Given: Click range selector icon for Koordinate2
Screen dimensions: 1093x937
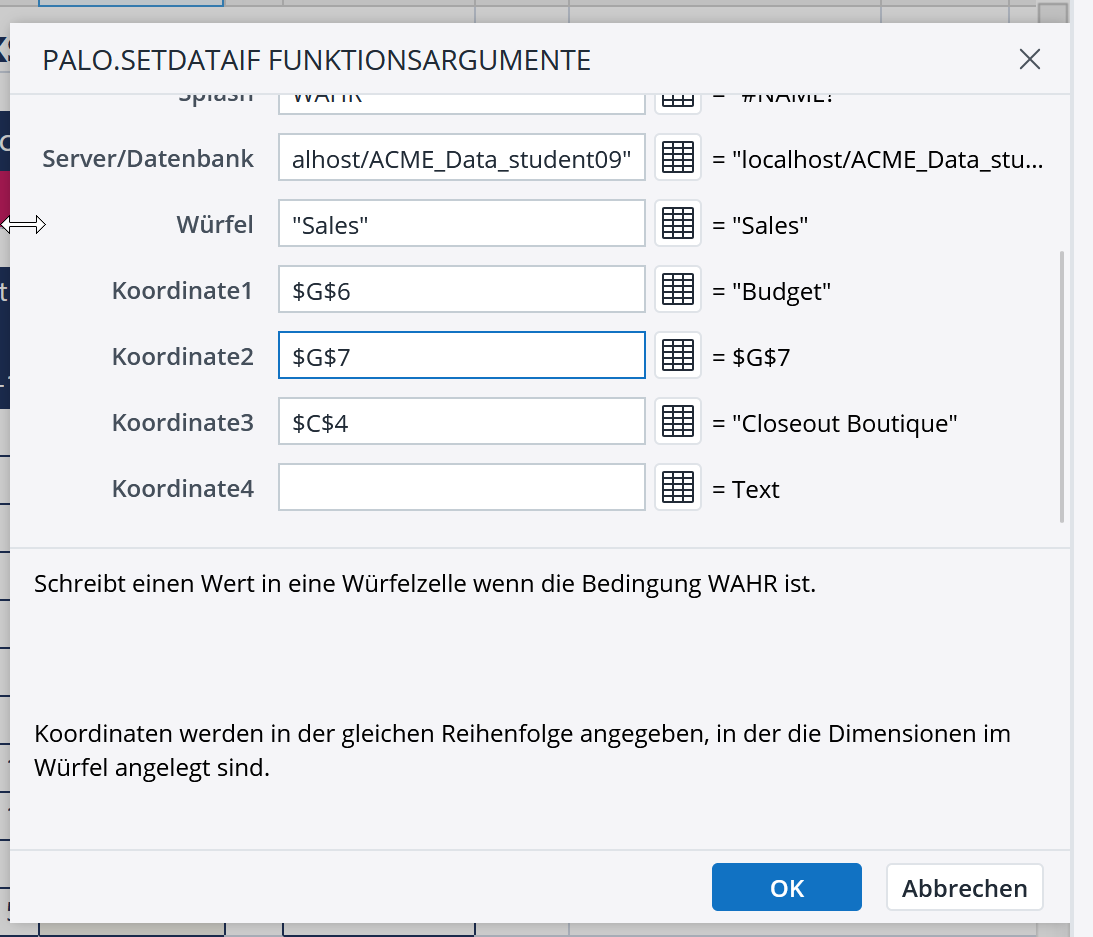Looking at the screenshot, I should pos(678,356).
